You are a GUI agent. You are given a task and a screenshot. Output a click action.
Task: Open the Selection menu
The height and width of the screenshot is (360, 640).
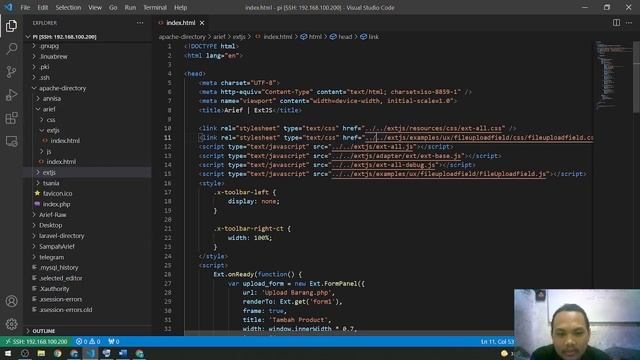[x=68, y=7]
